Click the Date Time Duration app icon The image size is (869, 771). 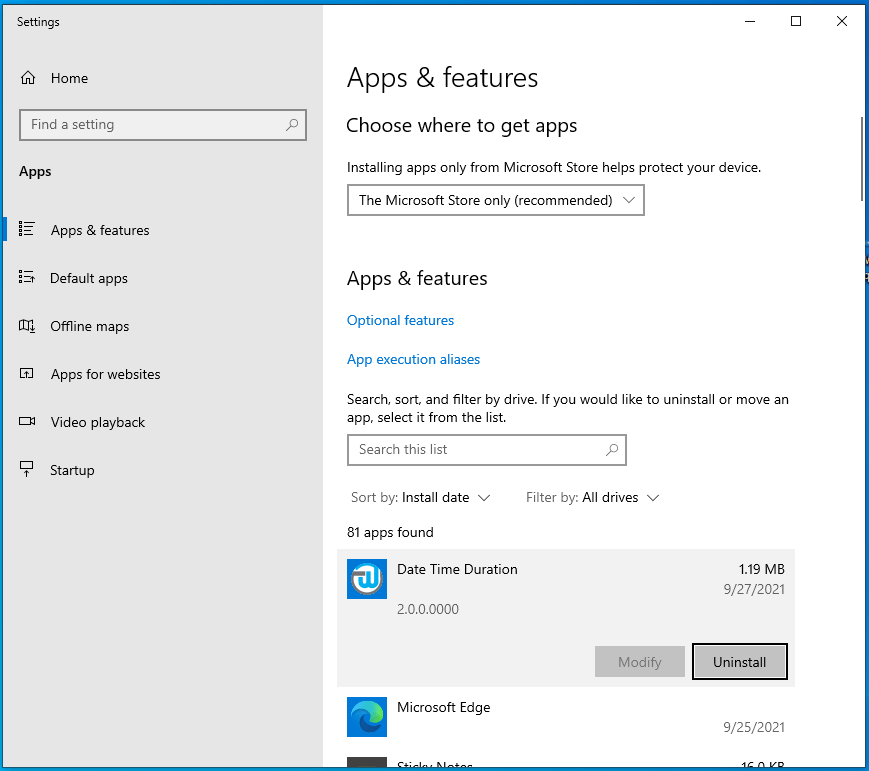click(367, 579)
